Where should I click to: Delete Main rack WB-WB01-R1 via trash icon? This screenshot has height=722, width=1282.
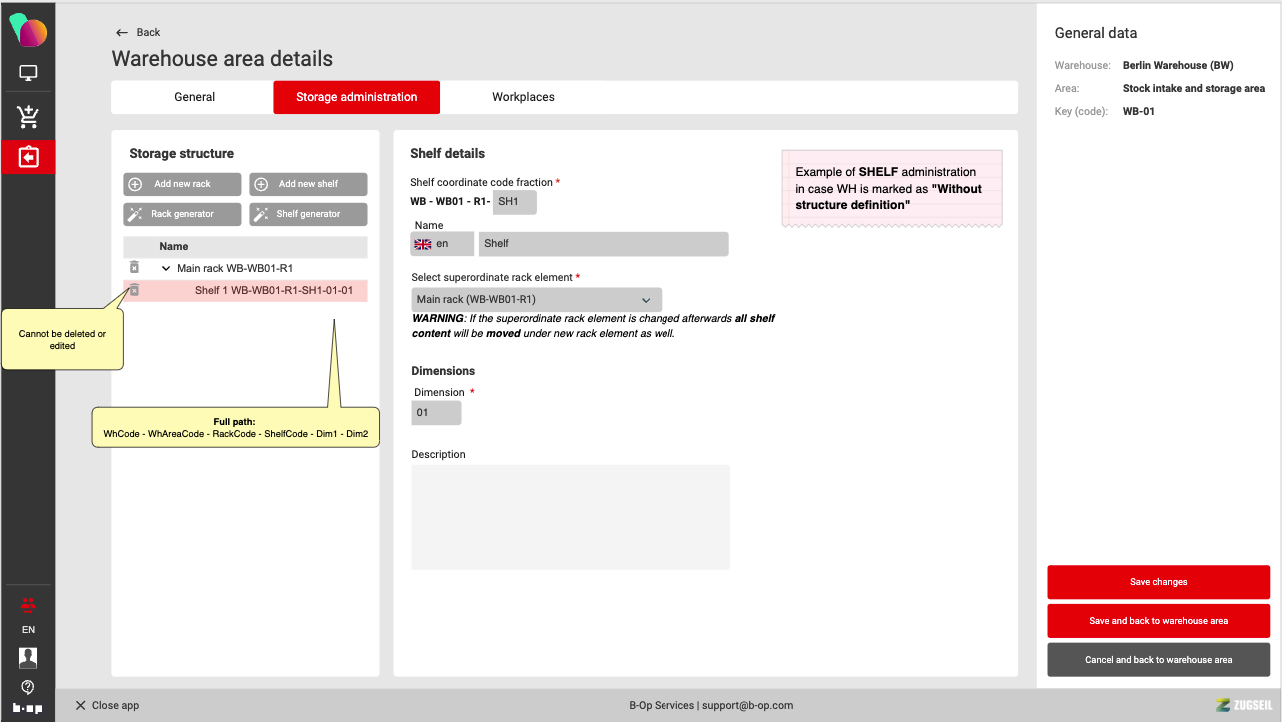coord(134,268)
